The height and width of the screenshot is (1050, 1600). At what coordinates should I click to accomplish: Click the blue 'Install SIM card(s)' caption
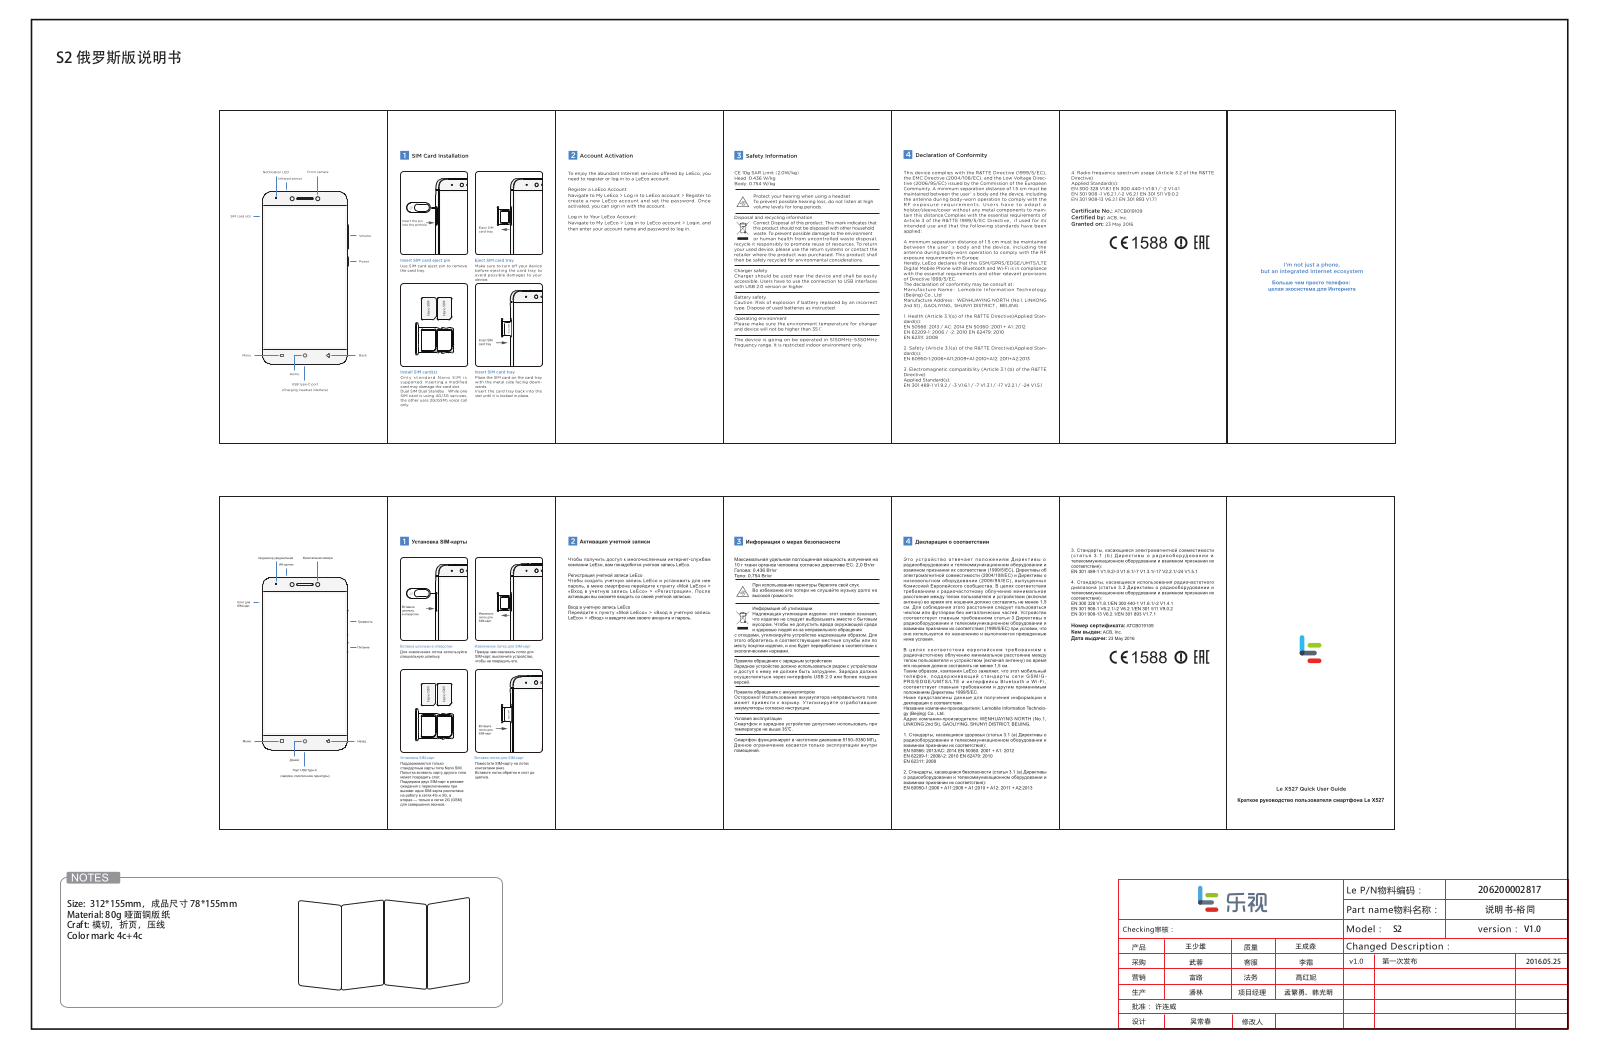(x=419, y=372)
